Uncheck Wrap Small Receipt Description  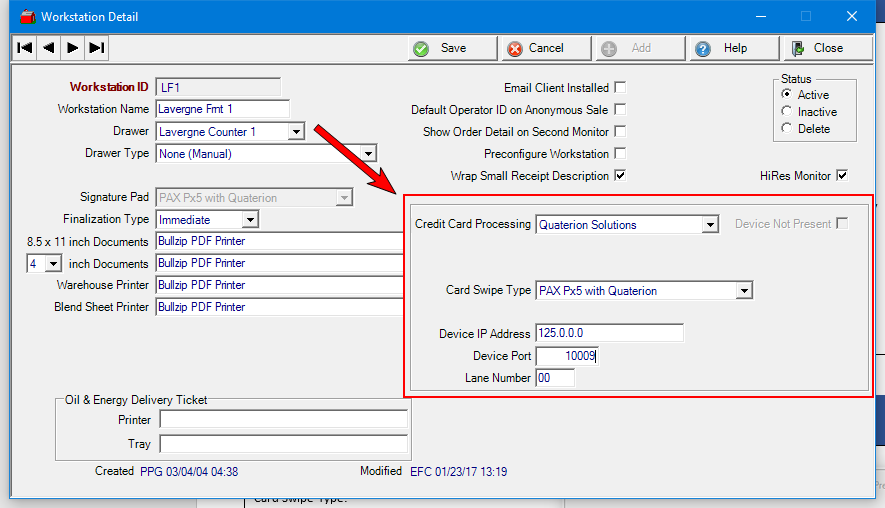pyautogui.click(x=620, y=176)
